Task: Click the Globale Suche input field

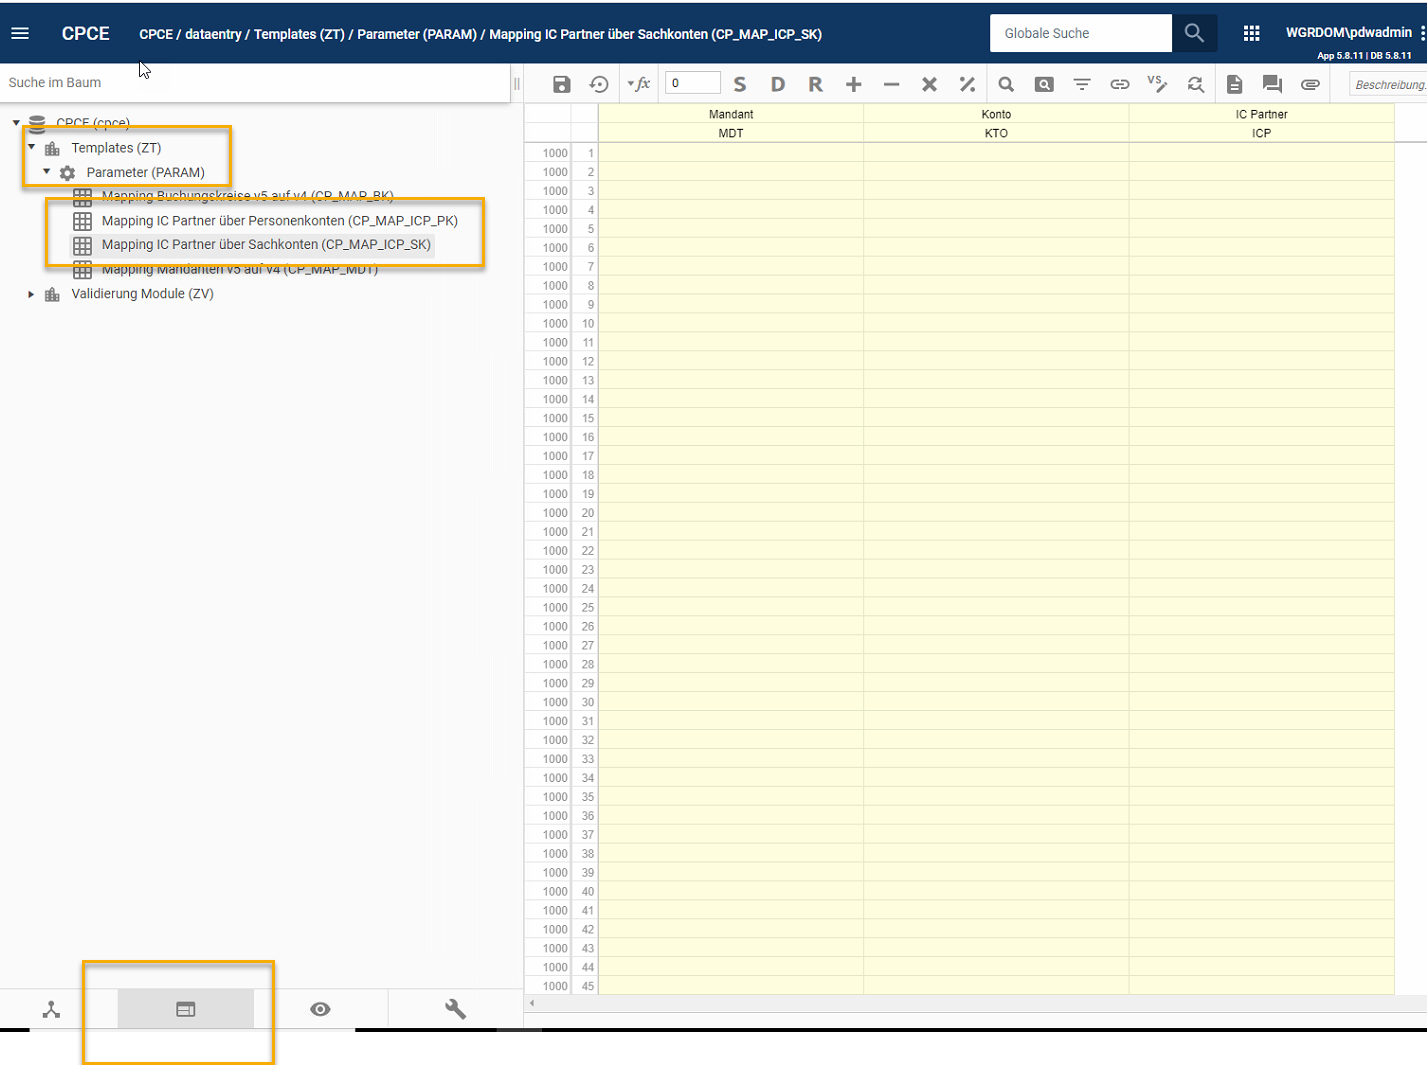Action: coord(1080,33)
